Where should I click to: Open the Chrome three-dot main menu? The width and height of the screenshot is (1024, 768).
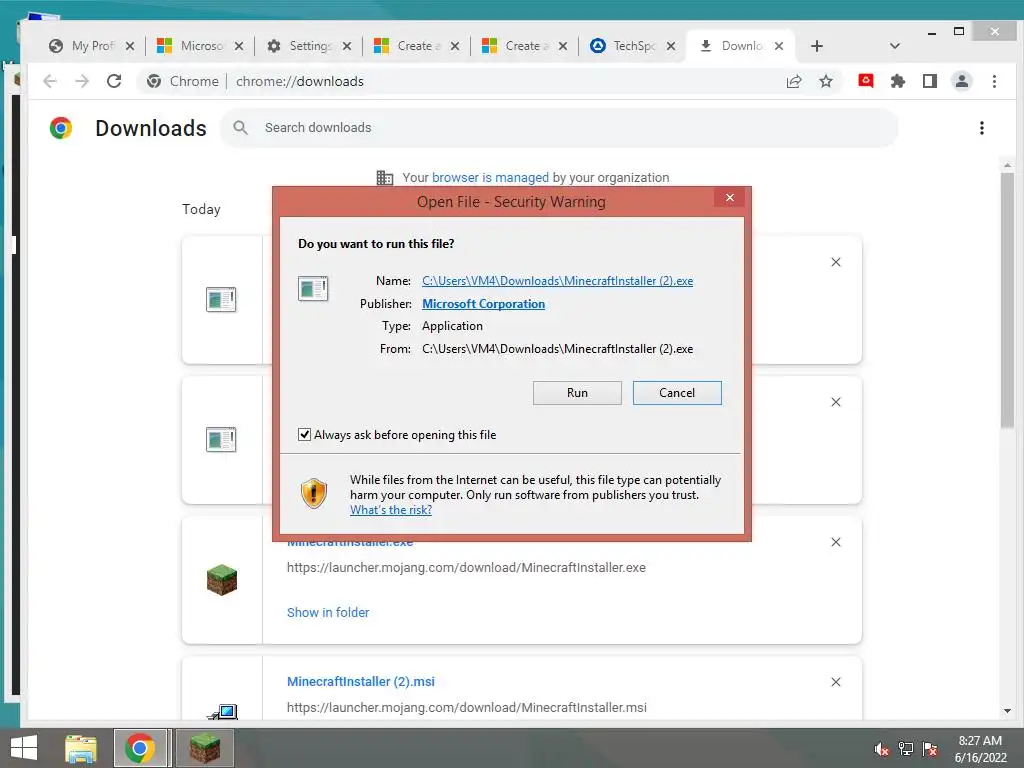994,81
